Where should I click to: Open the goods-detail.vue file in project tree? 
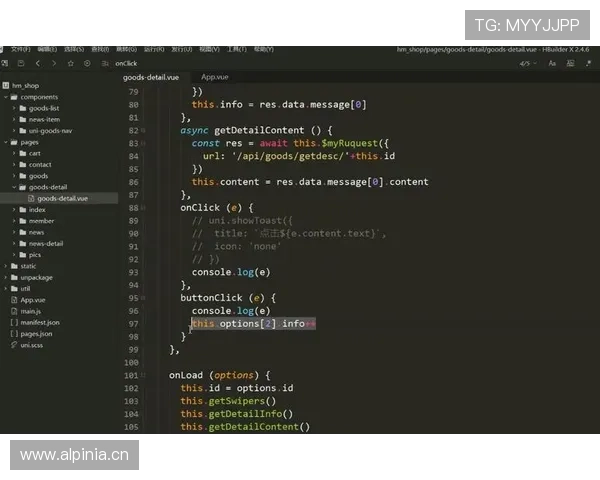[x=62, y=198]
